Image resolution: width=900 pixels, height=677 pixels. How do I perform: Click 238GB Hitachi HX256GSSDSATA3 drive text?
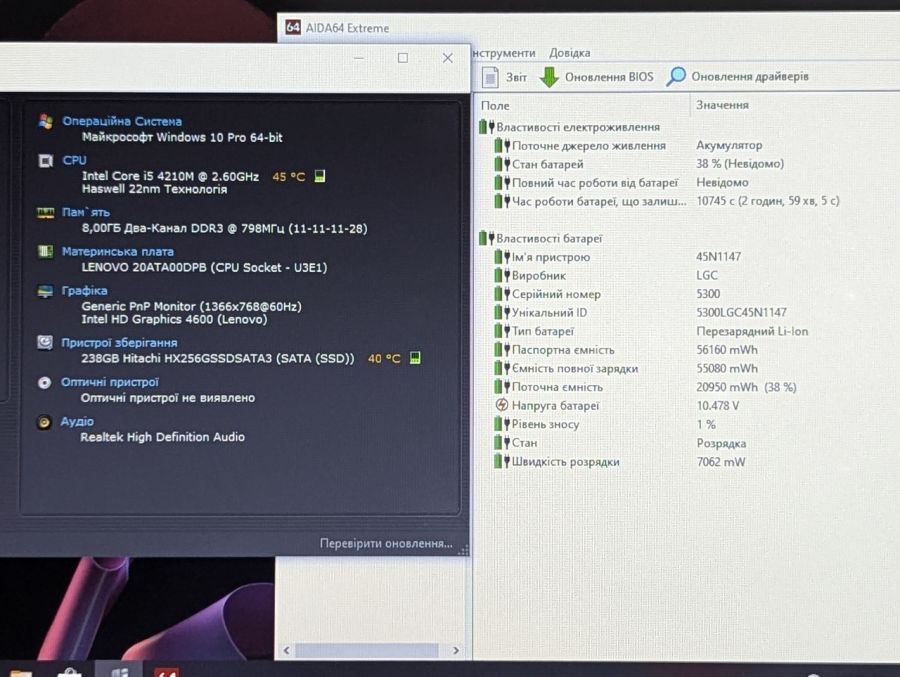[x=218, y=358]
